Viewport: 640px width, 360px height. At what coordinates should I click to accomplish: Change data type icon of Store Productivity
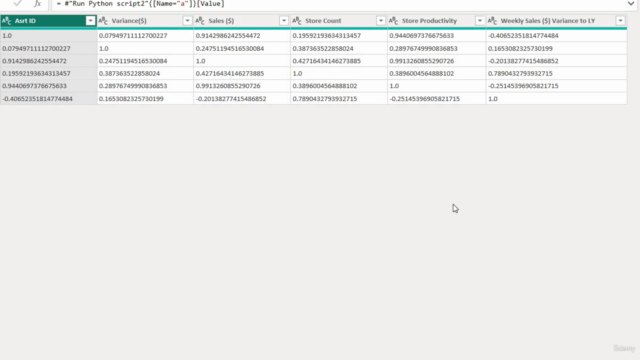point(393,21)
